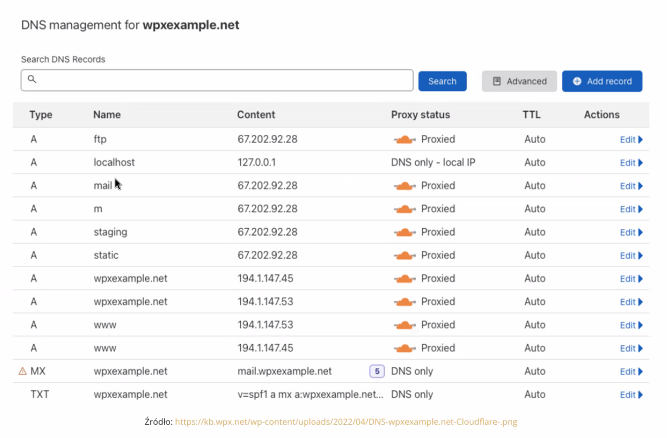Click the magnifier icon in search box
Viewport: 667px width, 438px height.
click(32, 79)
